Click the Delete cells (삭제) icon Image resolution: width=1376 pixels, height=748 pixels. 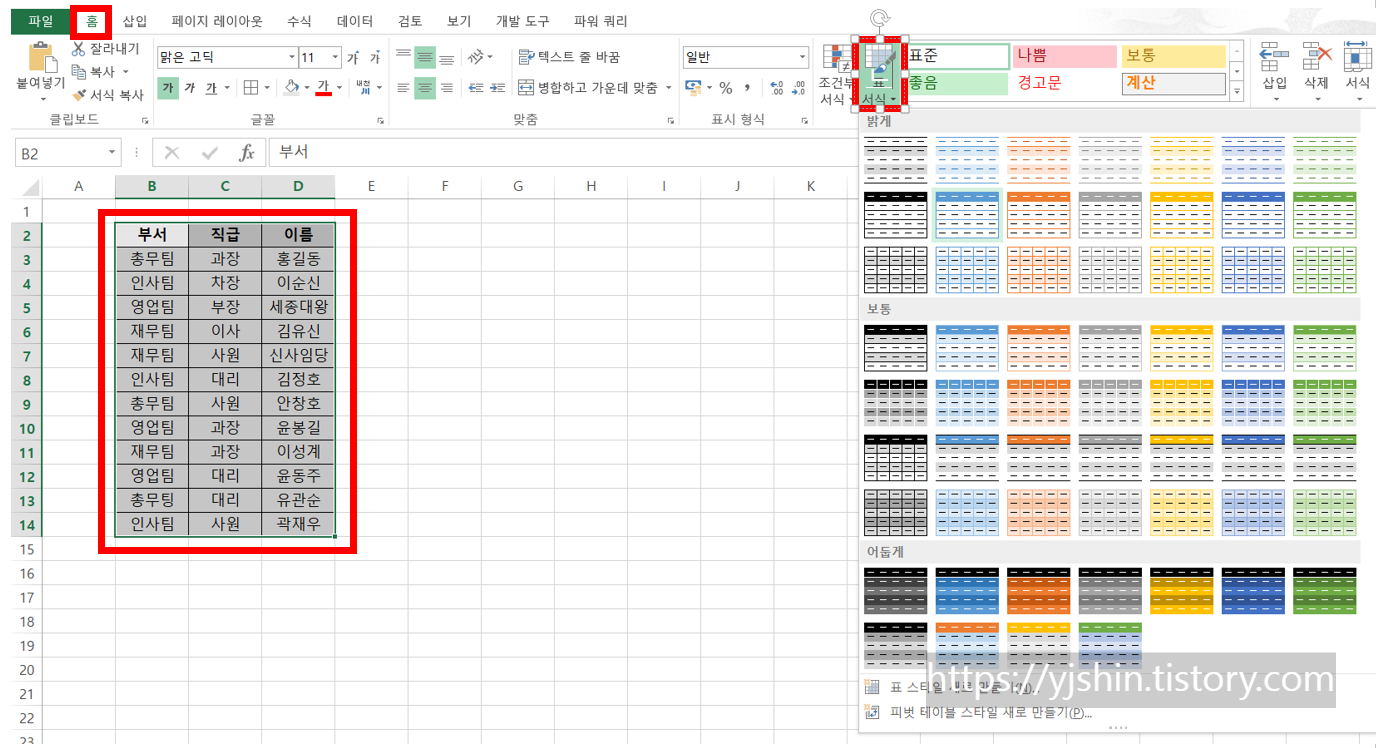(x=1316, y=72)
